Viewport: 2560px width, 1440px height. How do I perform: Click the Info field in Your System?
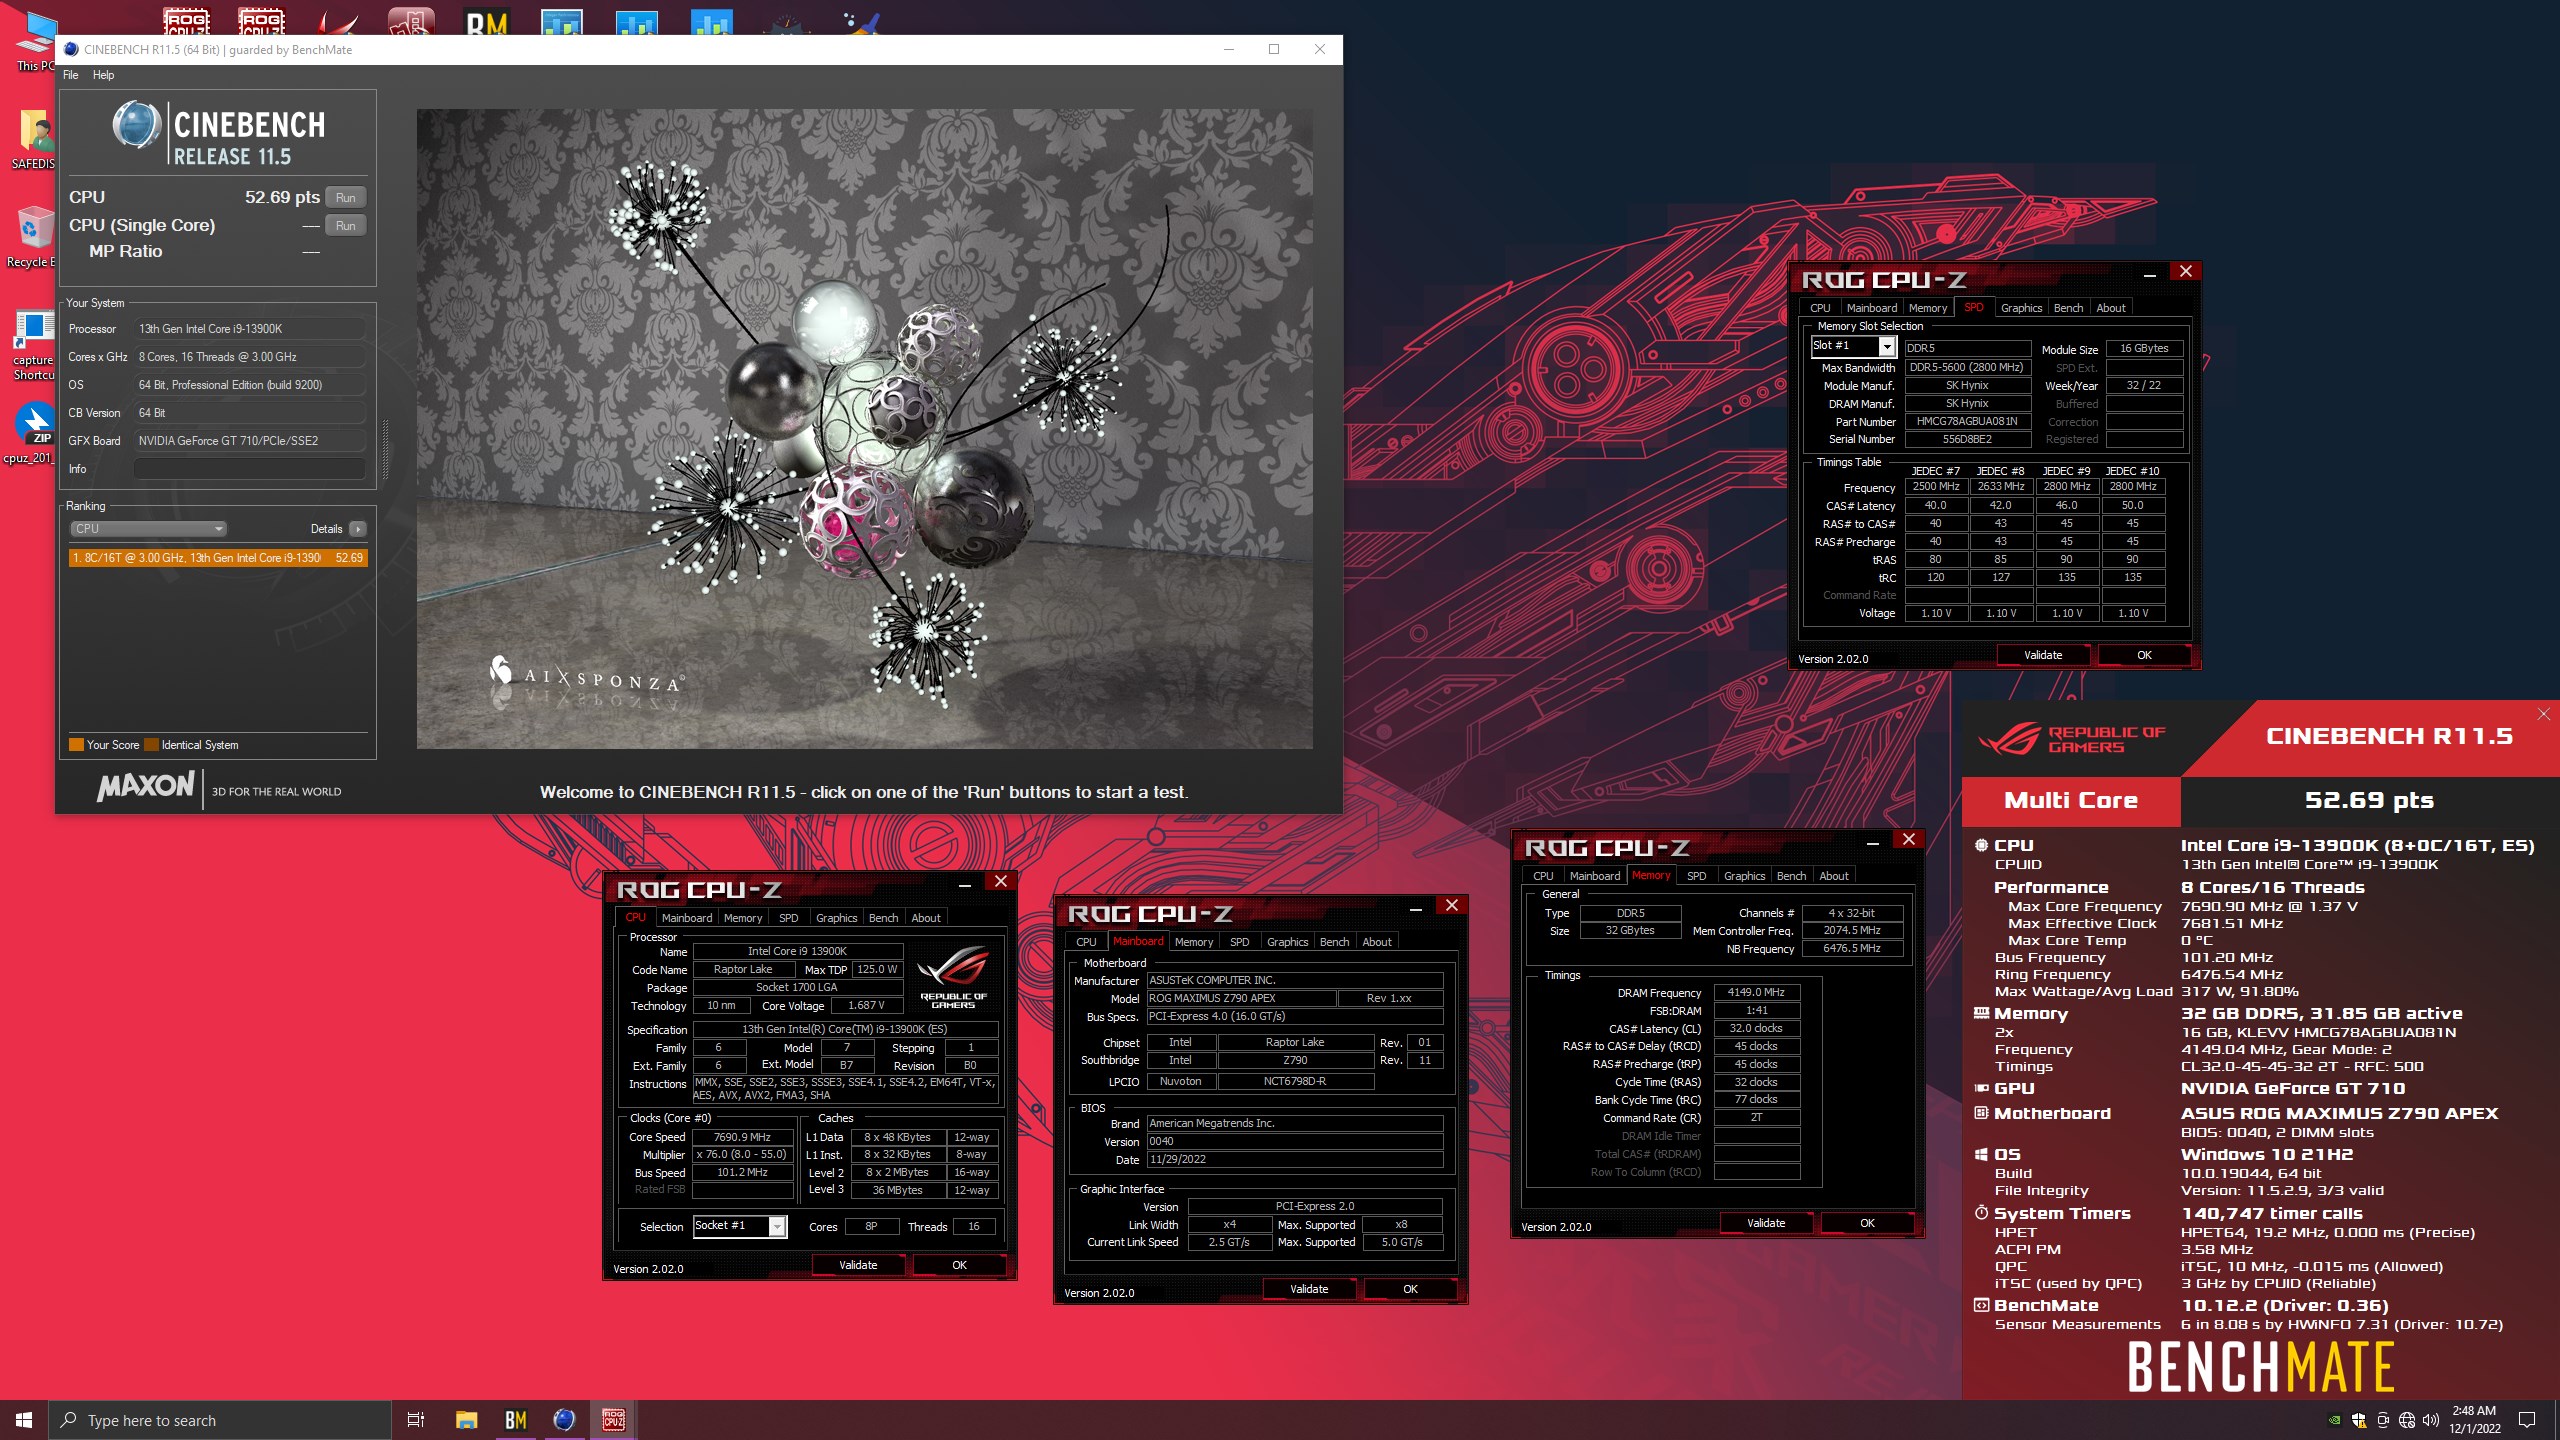pos(249,469)
